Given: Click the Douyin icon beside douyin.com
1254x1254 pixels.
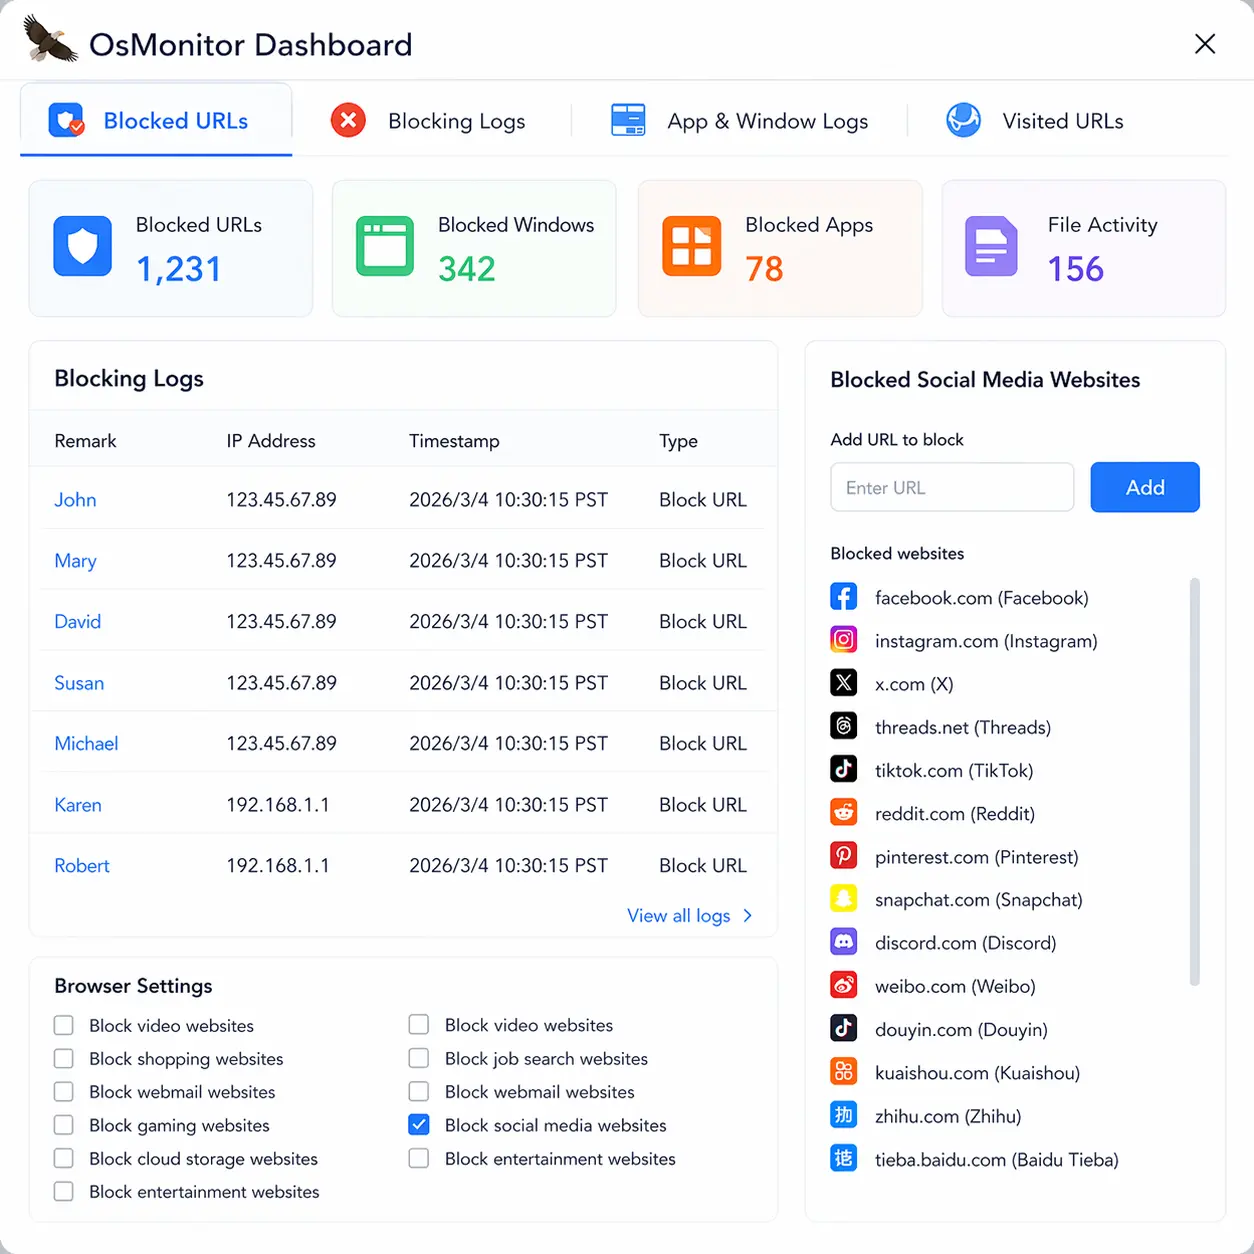Looking at the screenshot, I should 844,1028.
